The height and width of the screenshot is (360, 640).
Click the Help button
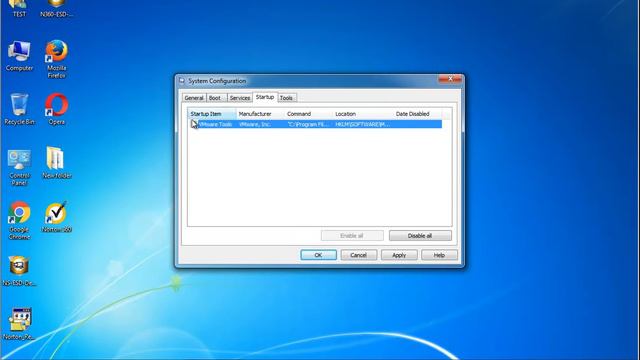(439, 255)
